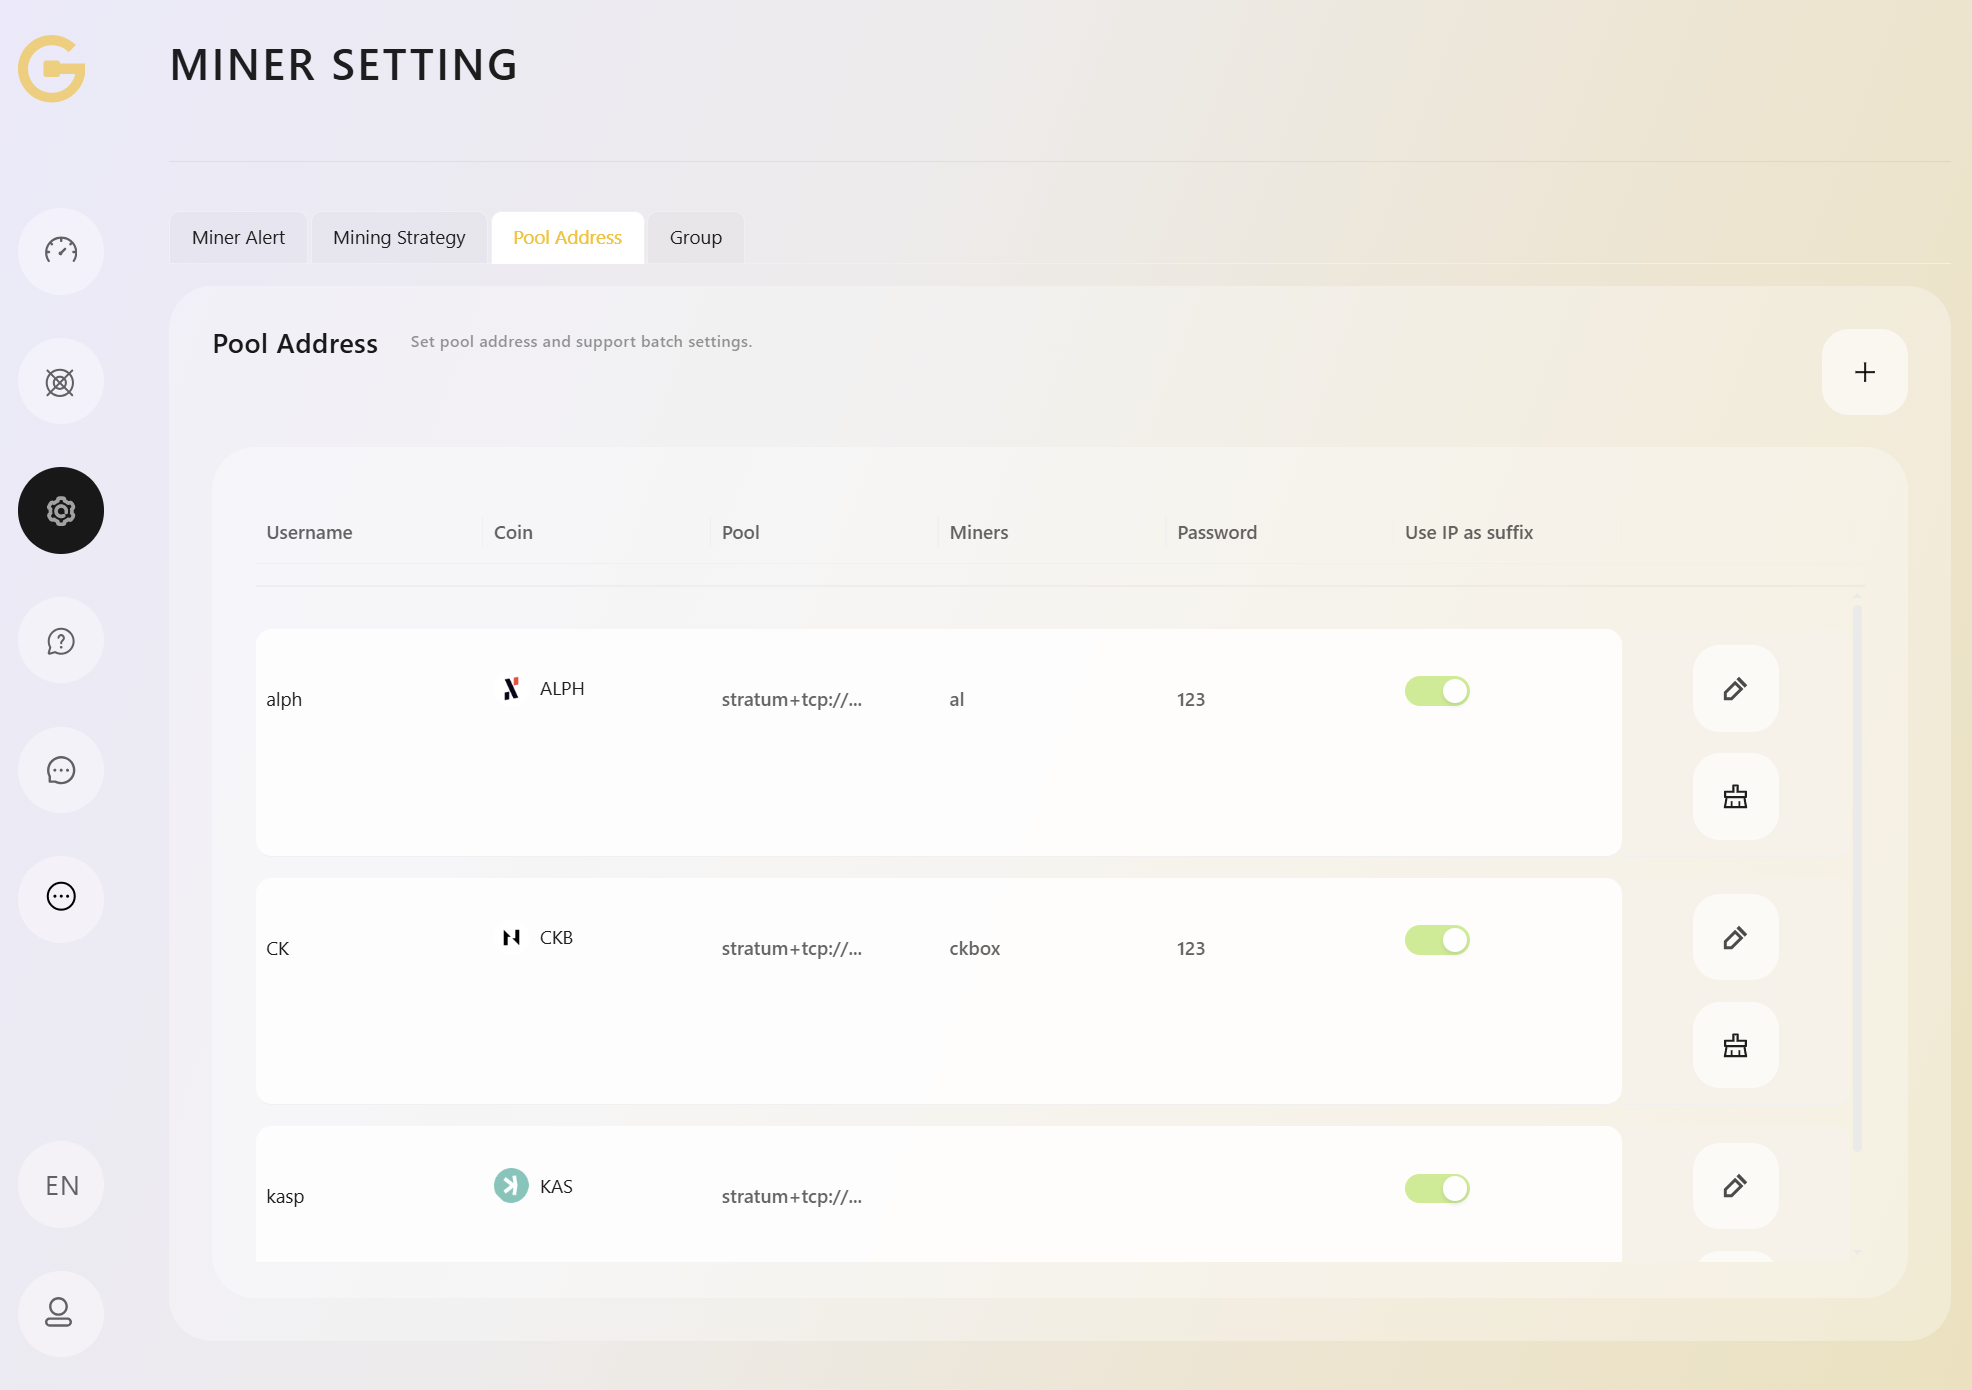1972x1390 pixels.
Task: Click the 'ckbox' miners cell
Action: pyautogui.click(x=975, y=948)
